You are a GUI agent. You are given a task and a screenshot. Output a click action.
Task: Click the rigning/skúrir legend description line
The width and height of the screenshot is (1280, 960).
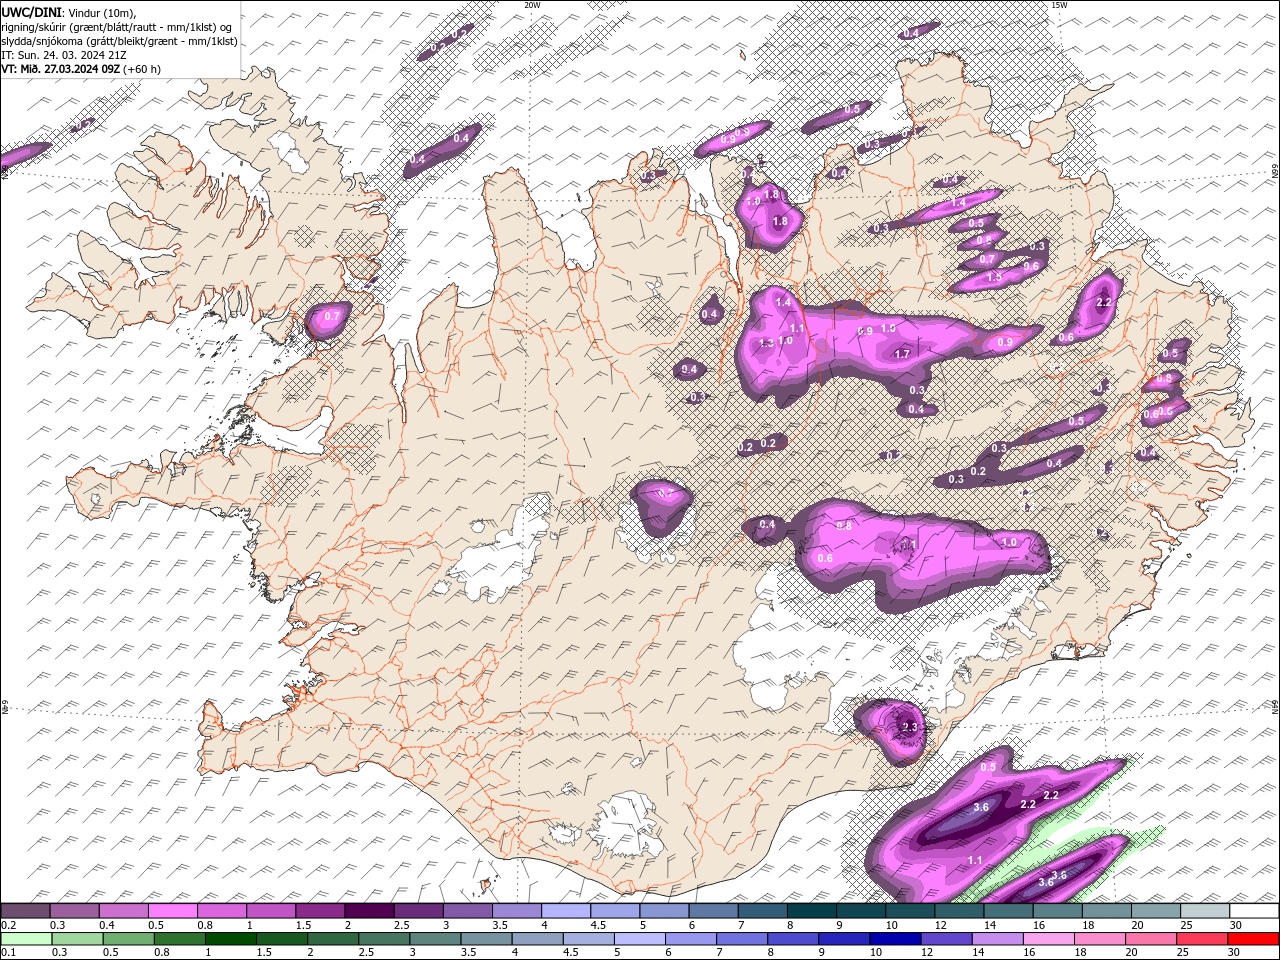(x=118, y=27)
